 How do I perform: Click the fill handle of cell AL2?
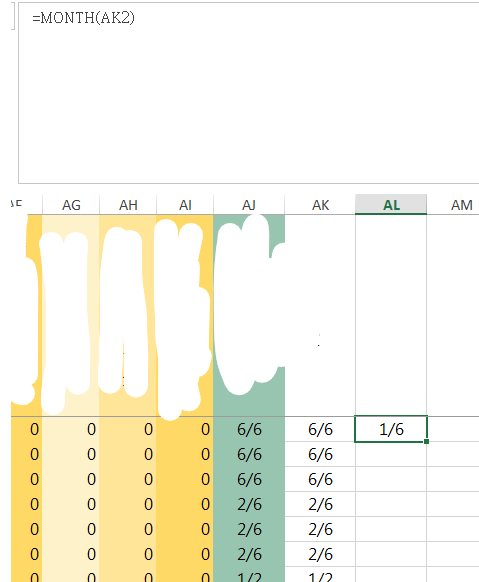(426, 441)
